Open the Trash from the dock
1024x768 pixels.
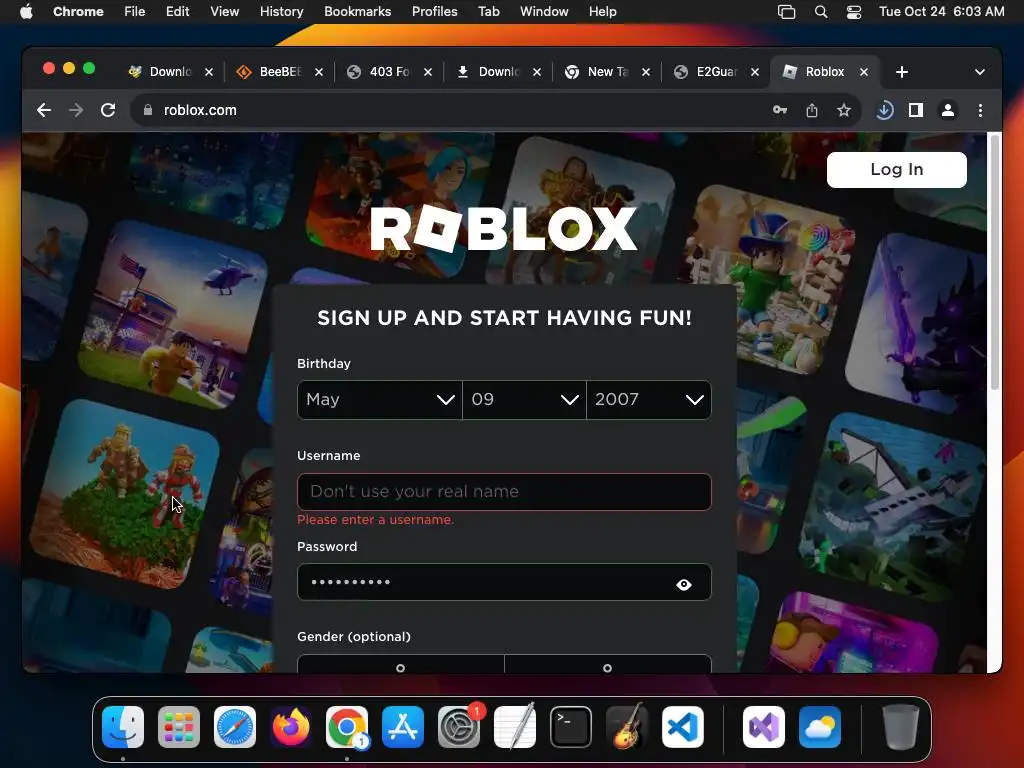pyautogui.click(x=901, y=727)
